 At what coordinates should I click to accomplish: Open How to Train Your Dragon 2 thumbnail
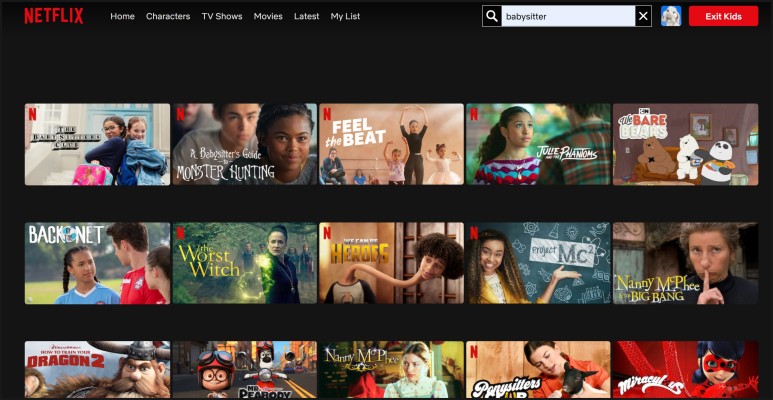pos(98,369)
